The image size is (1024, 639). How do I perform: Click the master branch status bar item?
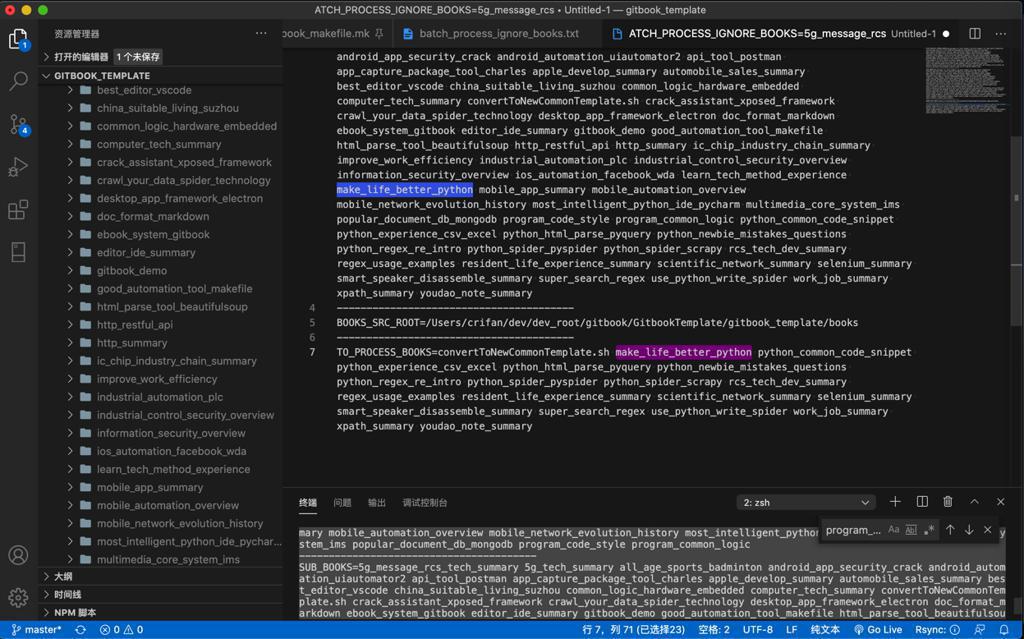[x=37, y=630]
